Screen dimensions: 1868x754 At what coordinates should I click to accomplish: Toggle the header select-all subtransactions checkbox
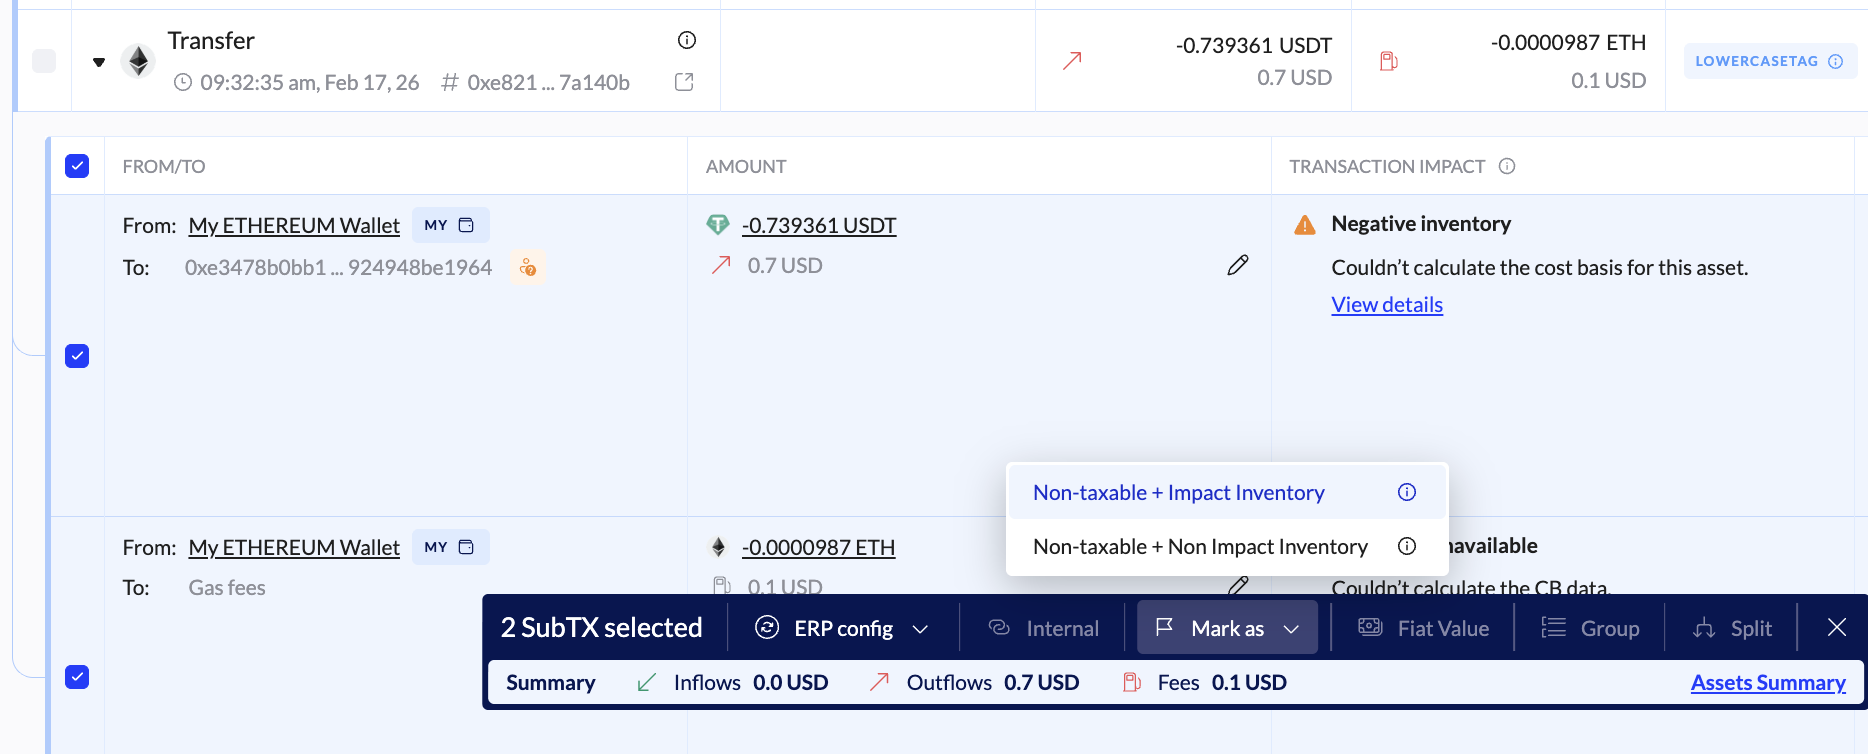[x=77, y=166]
